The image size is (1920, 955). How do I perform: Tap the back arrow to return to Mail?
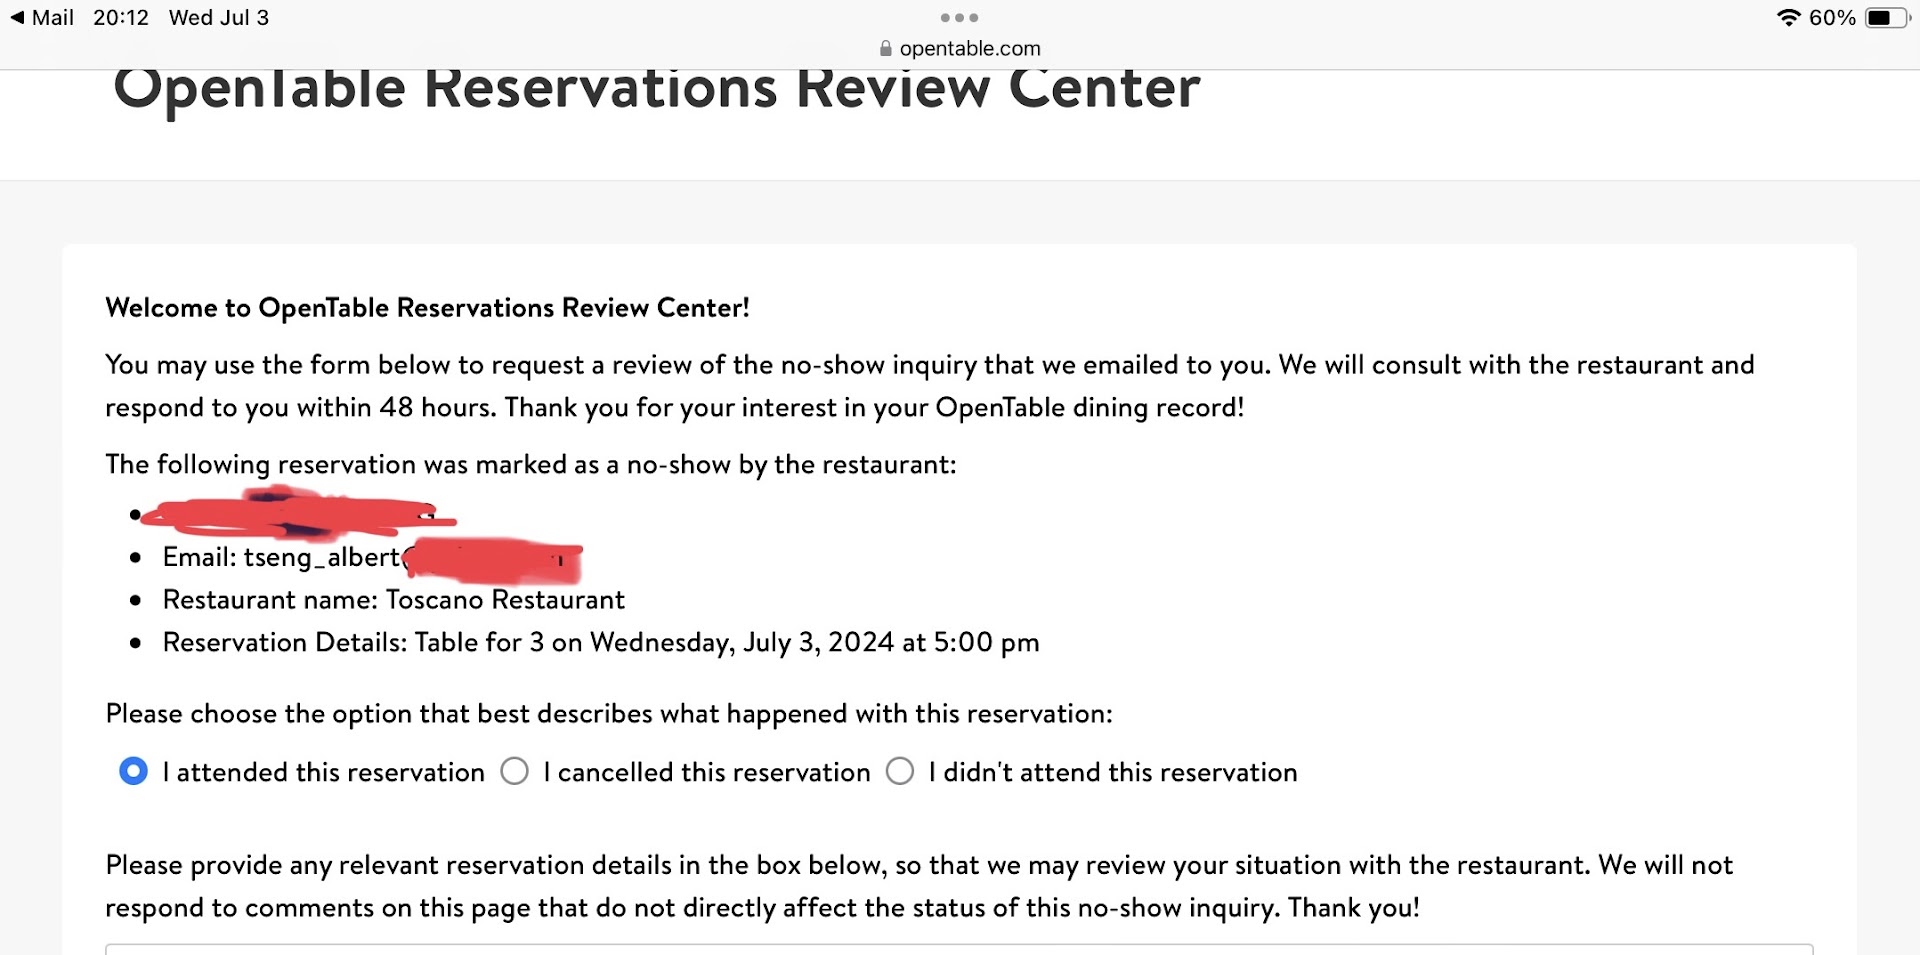(x=17, y=18)
